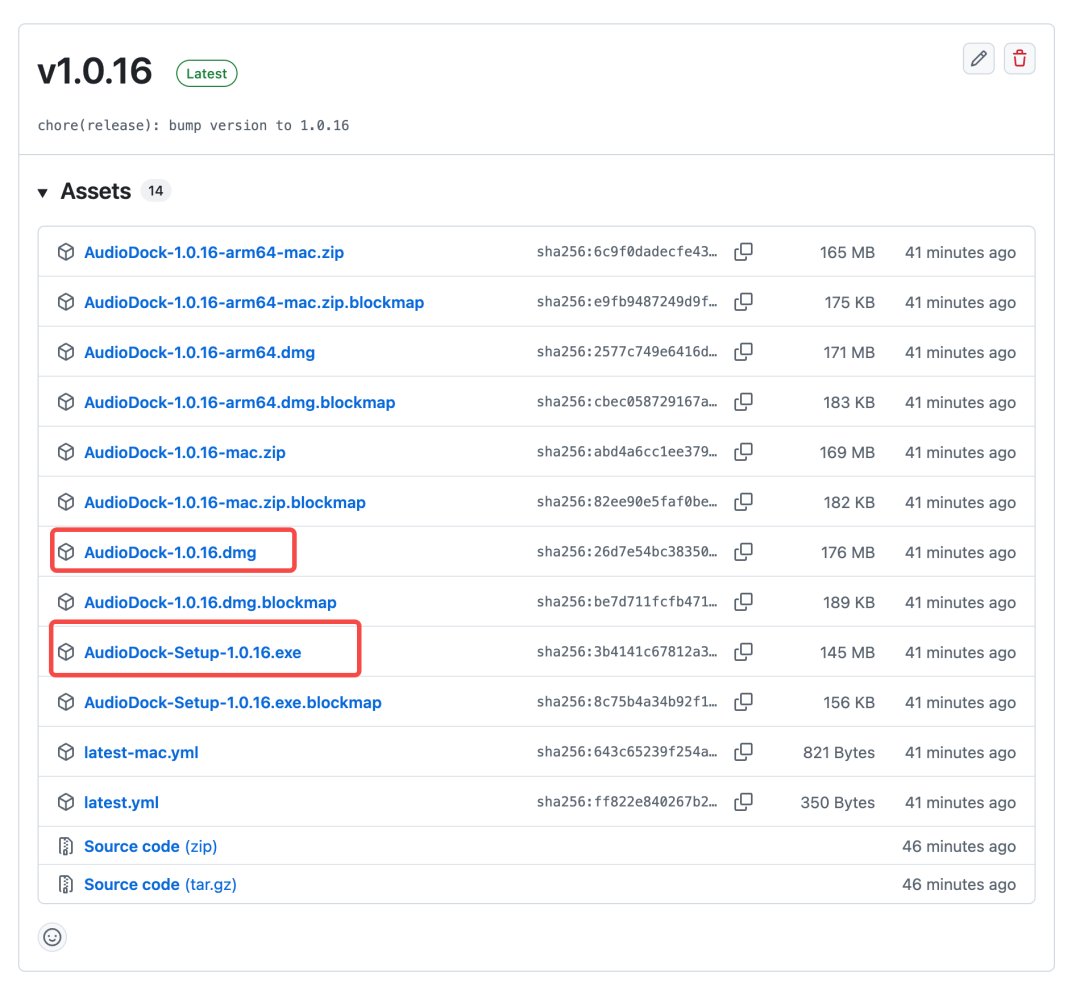Click the 176 MB size value

pyautogui.click(x=847, y=553)
